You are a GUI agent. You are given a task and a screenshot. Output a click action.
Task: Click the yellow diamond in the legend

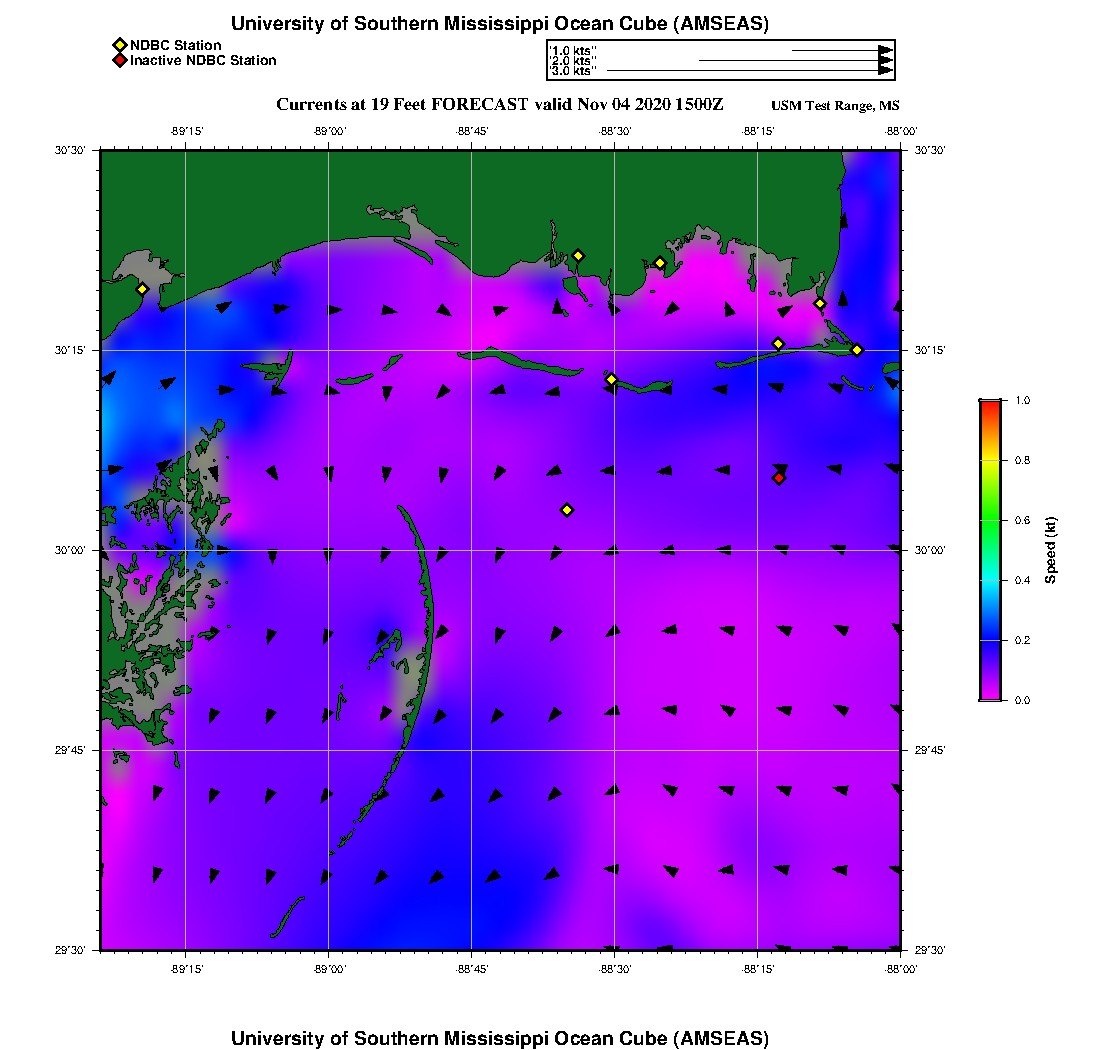(x=119, y=45)
